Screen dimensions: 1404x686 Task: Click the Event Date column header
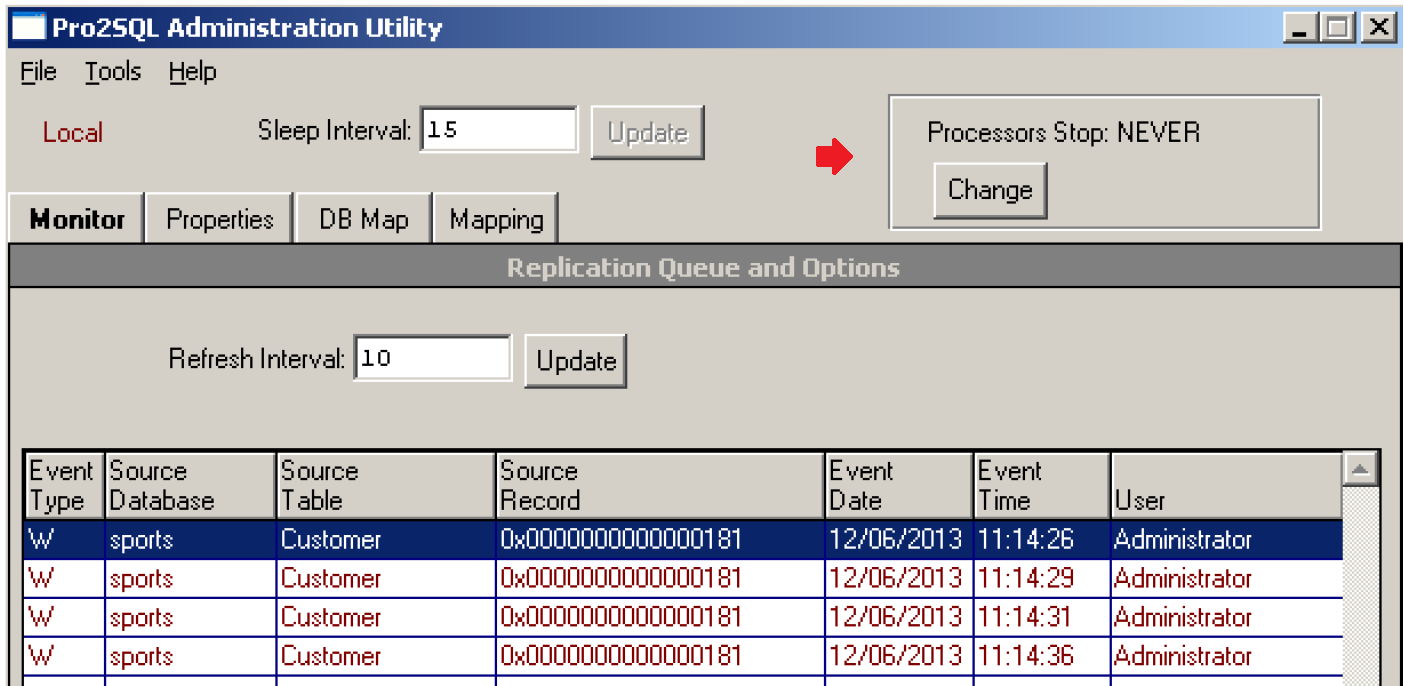pyautogui.click(x=898, y=485)
